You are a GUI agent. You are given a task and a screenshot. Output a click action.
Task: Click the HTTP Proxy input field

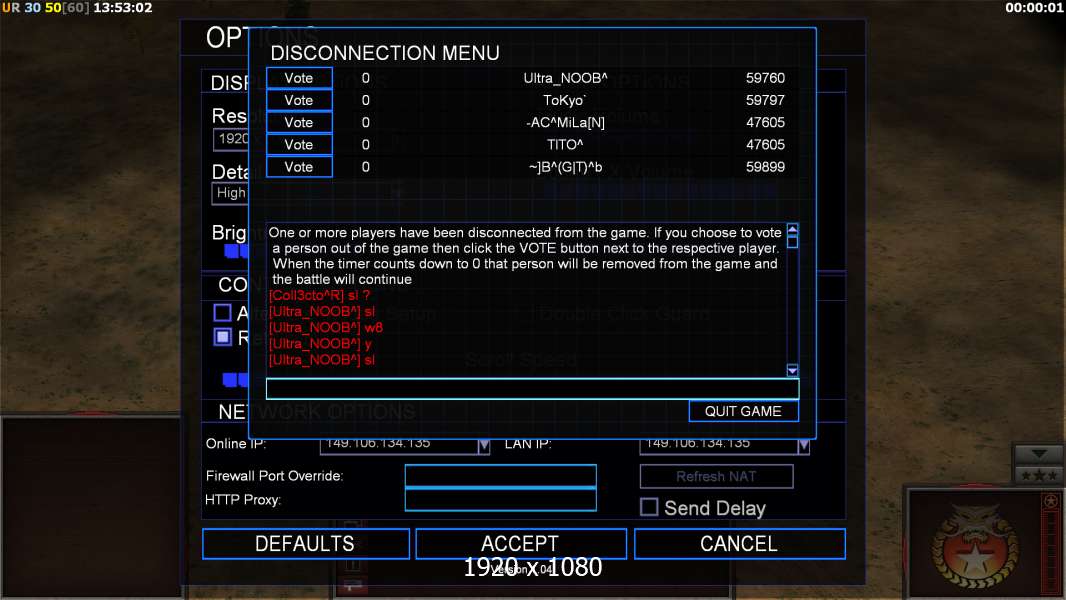500,499
